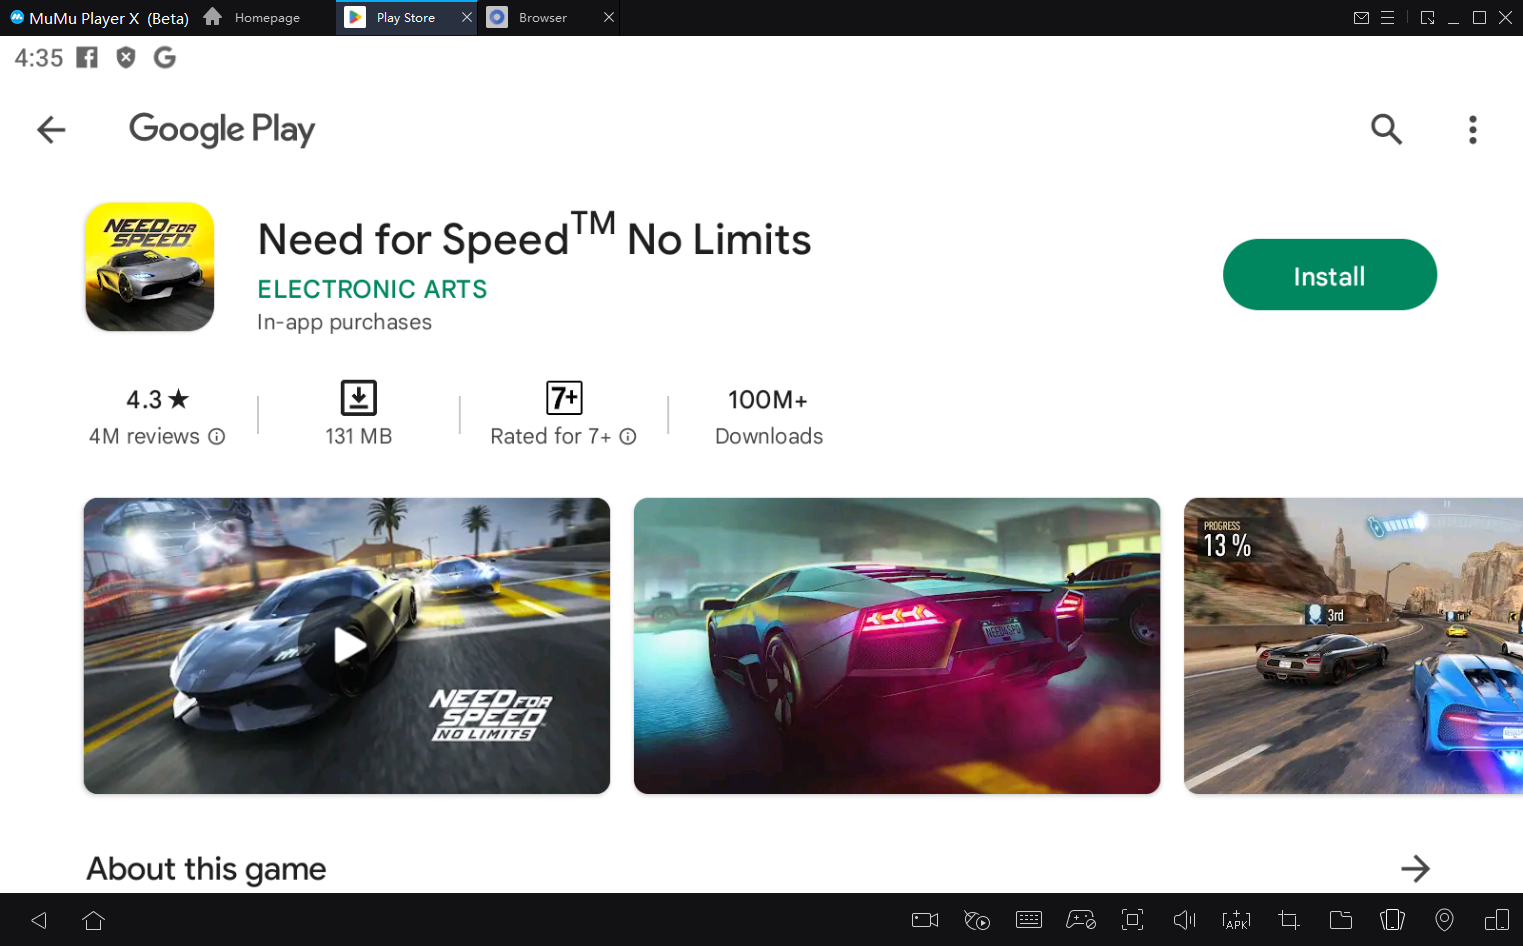Viewport: 1523px width, 946px height.
Task: Show info for Rated for 7+ content
Action: pos(628,437)
